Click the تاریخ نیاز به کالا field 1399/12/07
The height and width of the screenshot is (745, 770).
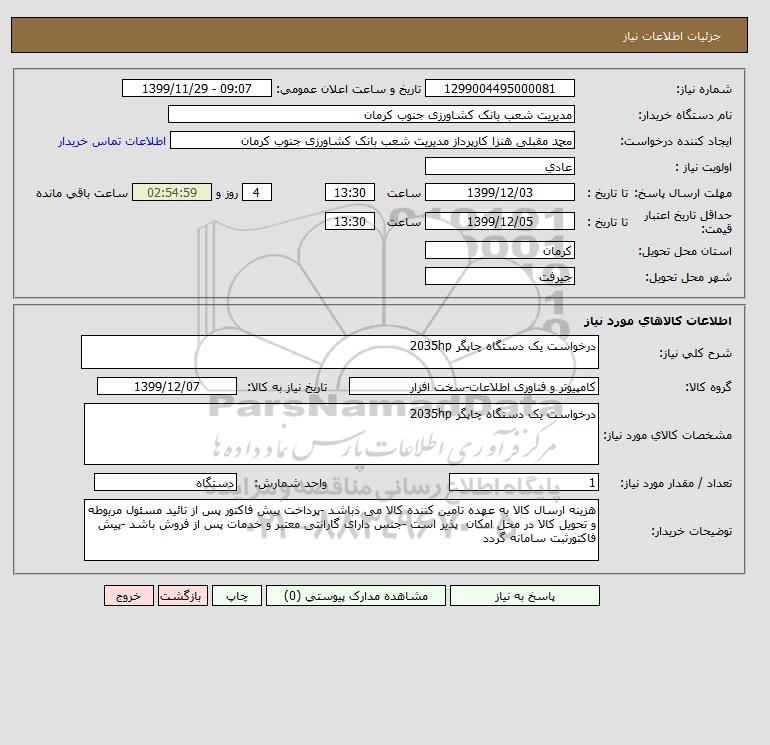coord(167,386)
